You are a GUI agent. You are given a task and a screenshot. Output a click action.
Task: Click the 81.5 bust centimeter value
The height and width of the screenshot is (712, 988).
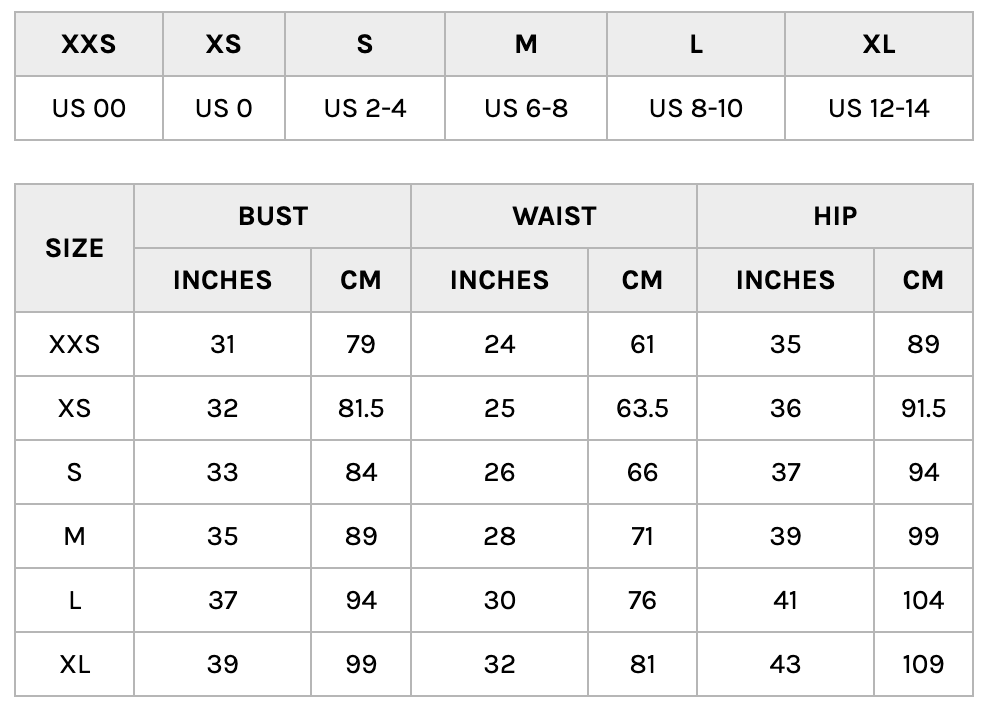(x=360, y=408)
